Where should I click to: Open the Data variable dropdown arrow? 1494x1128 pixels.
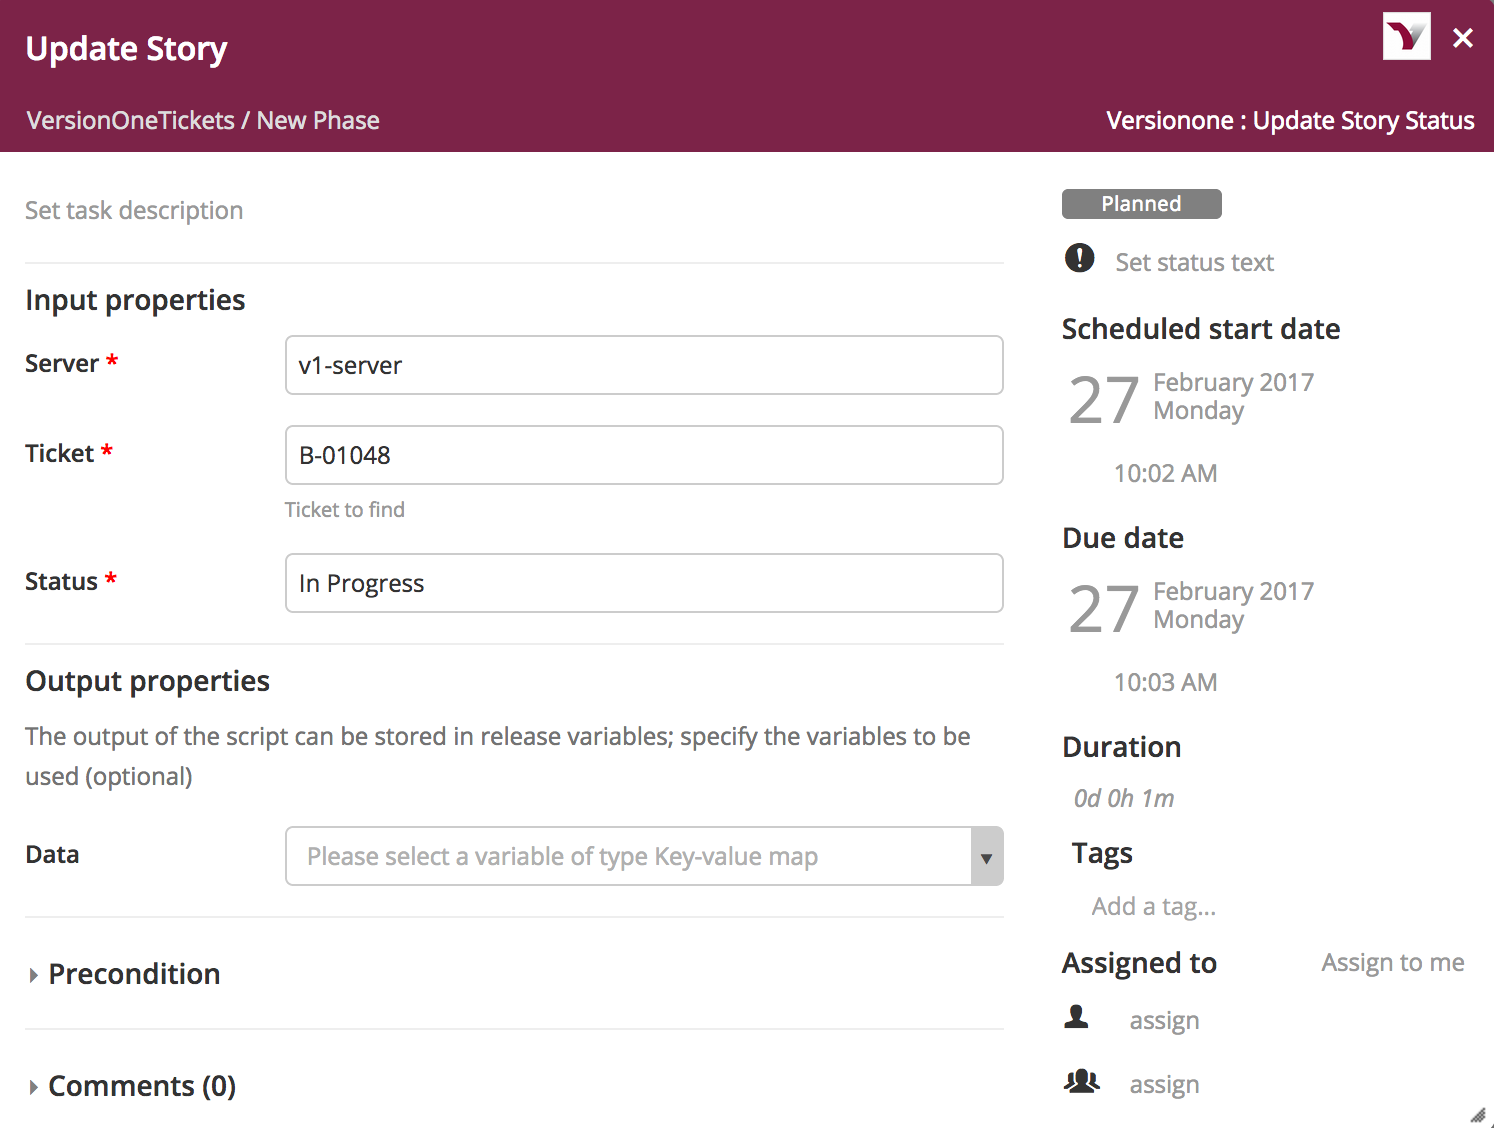tap(987, 856)
